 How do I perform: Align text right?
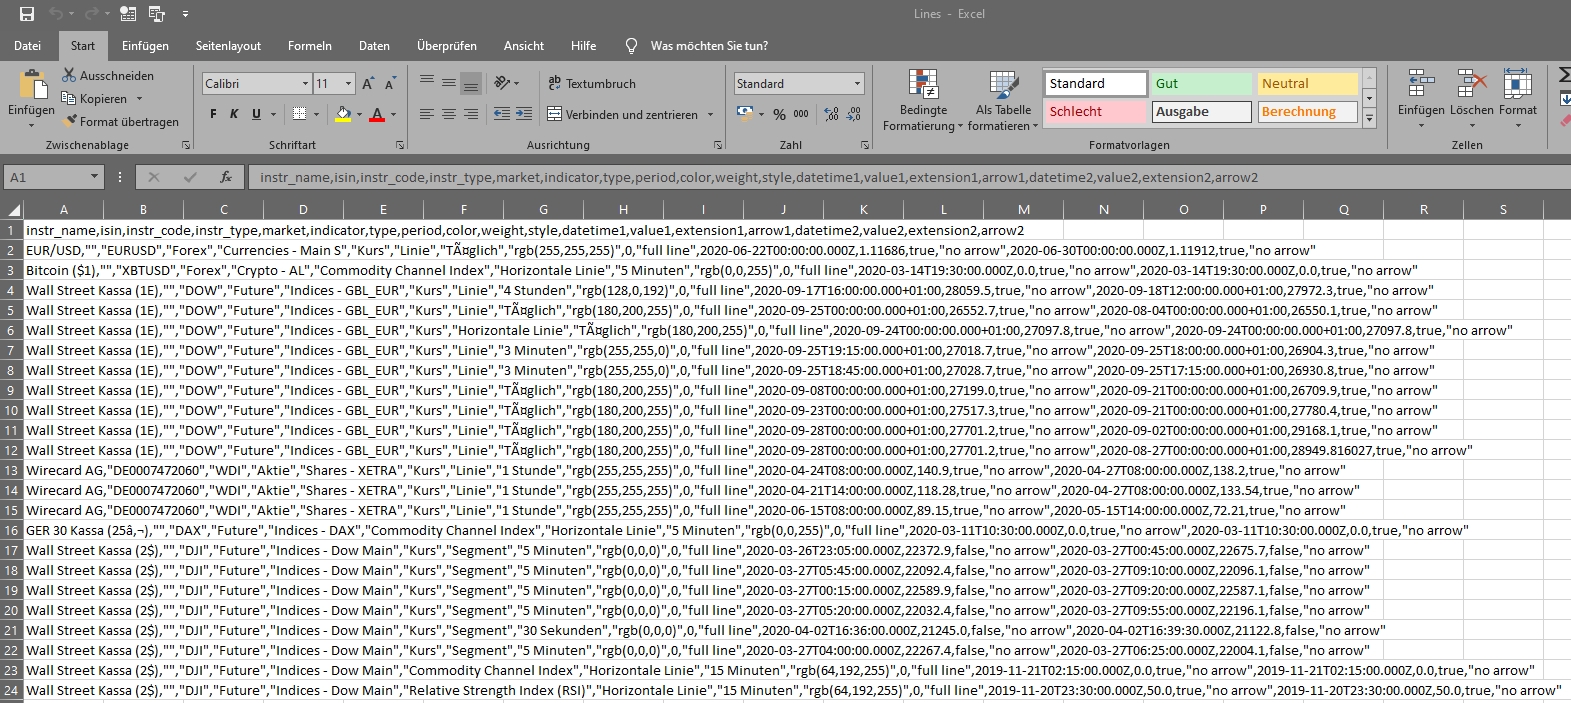click(471, 114)
